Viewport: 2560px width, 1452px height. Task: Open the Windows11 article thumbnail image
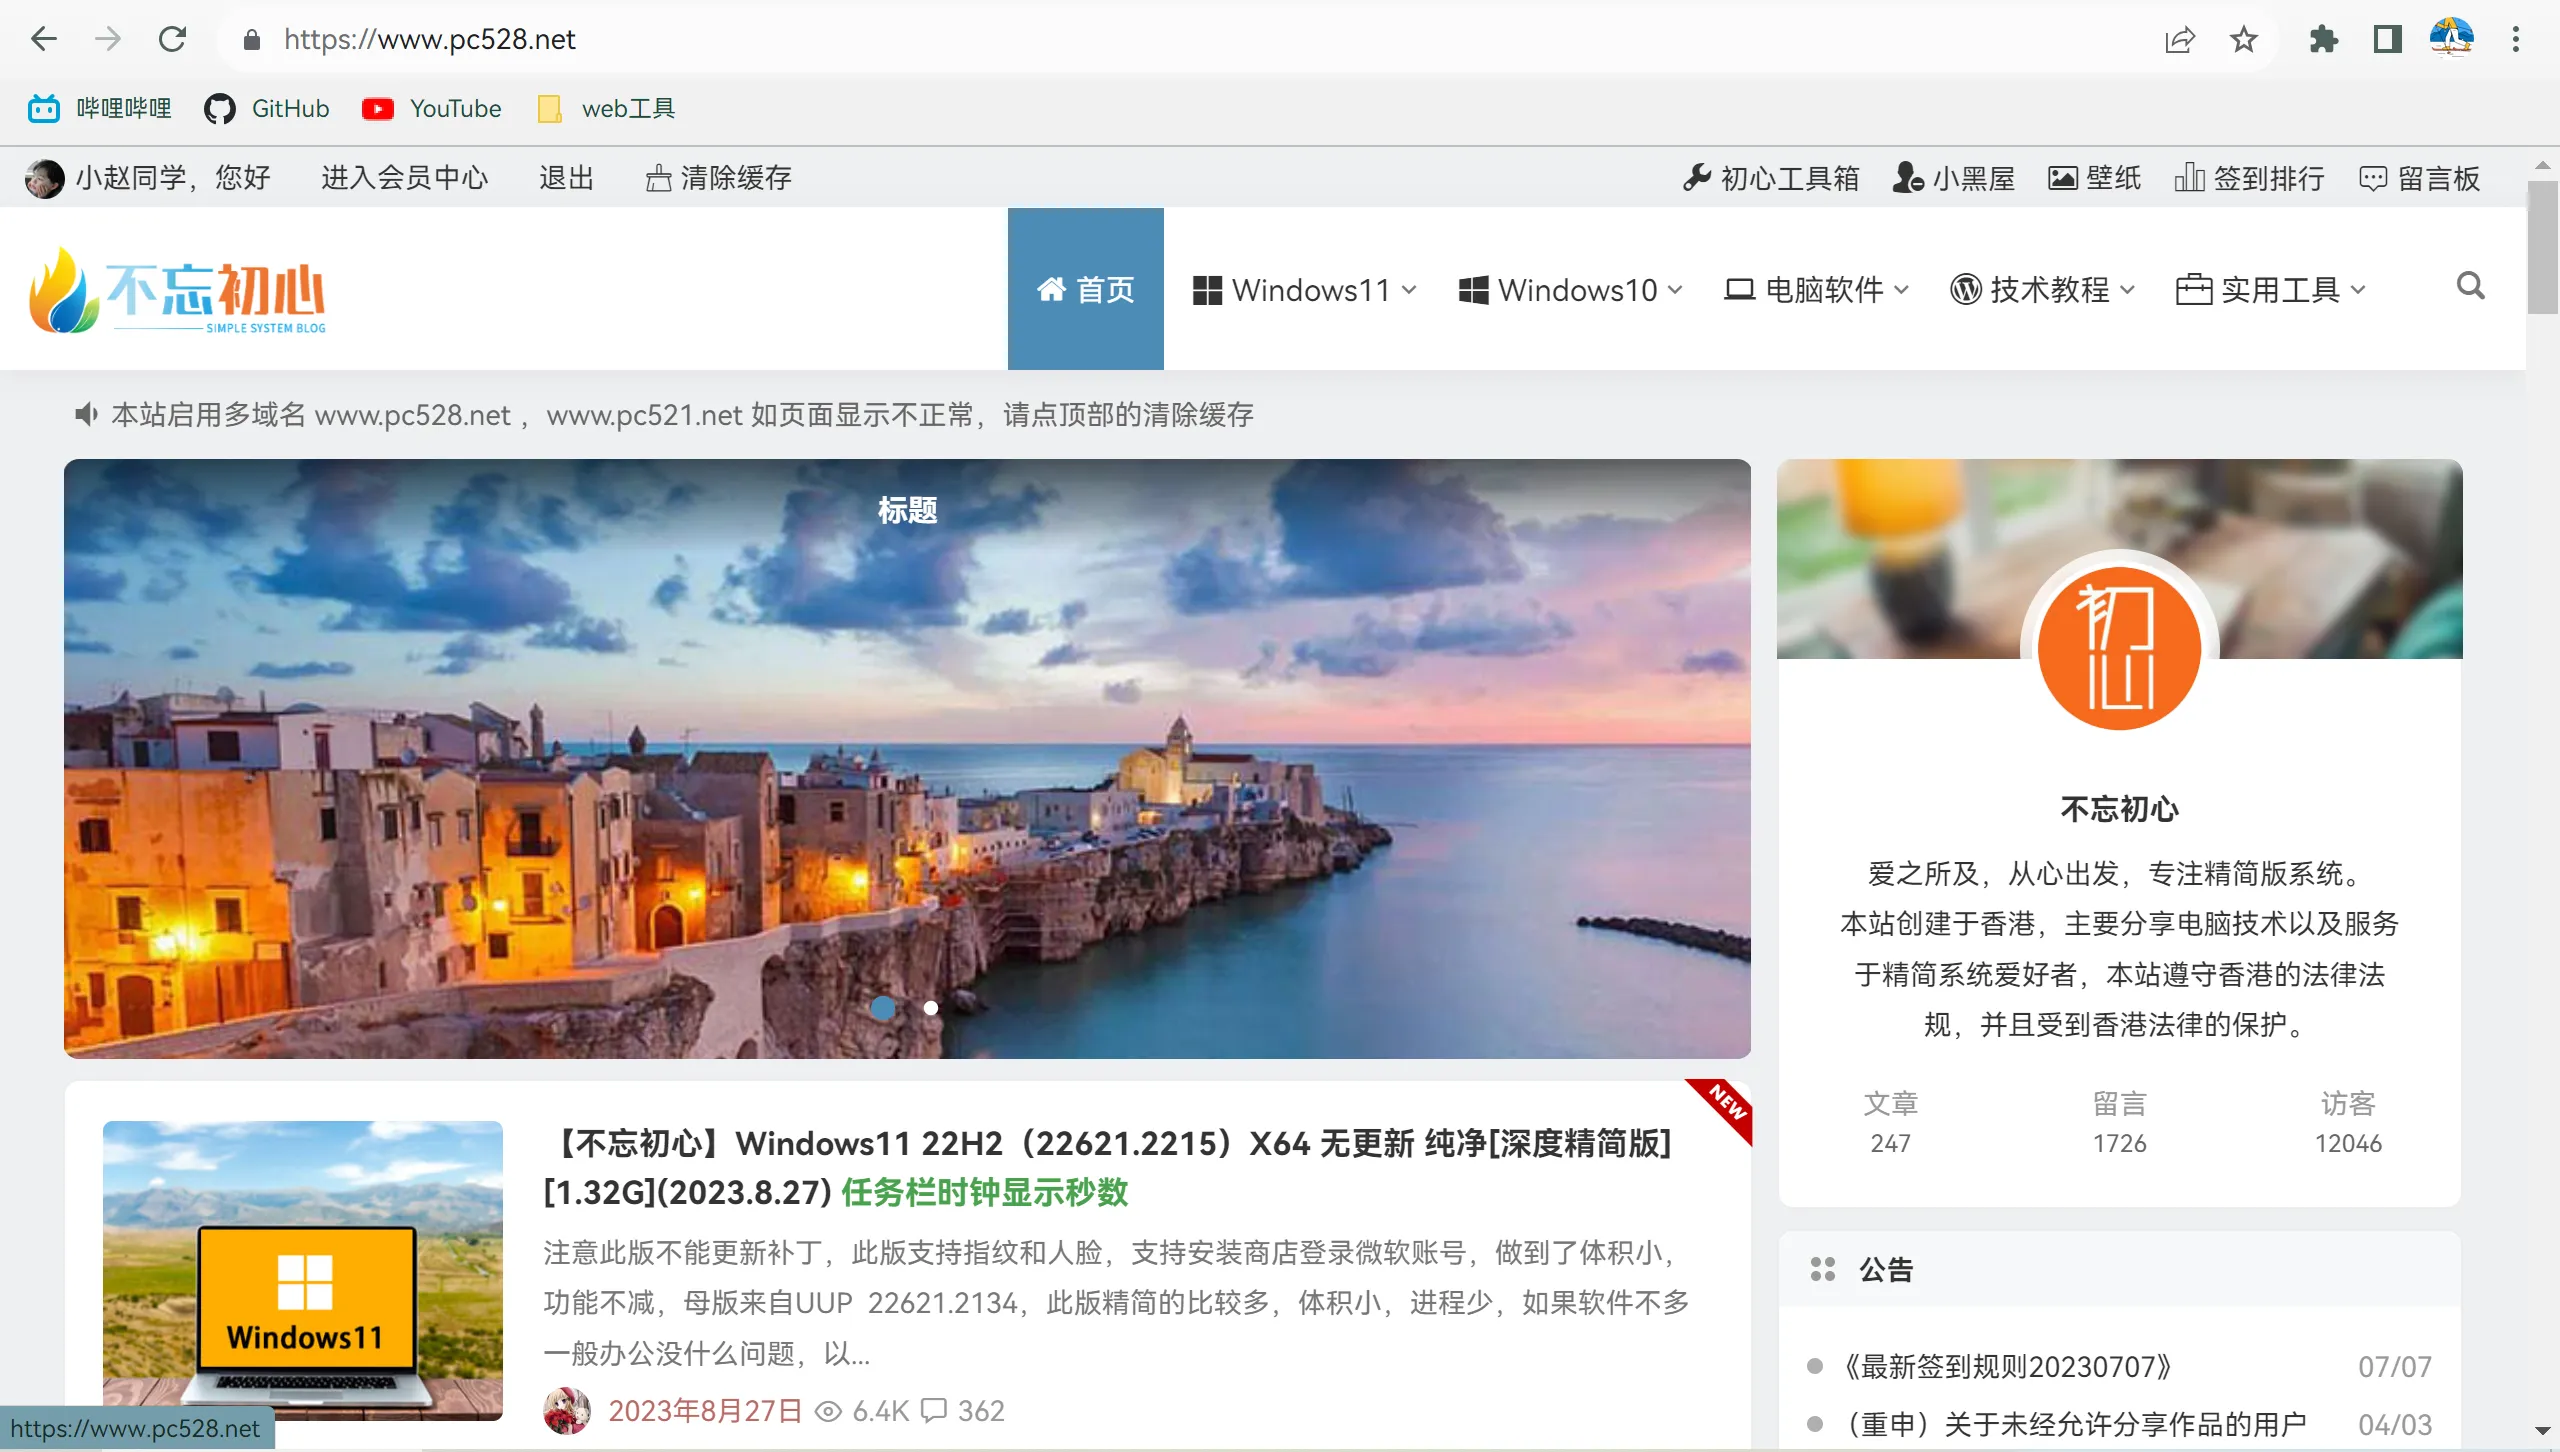[303, 1268]
